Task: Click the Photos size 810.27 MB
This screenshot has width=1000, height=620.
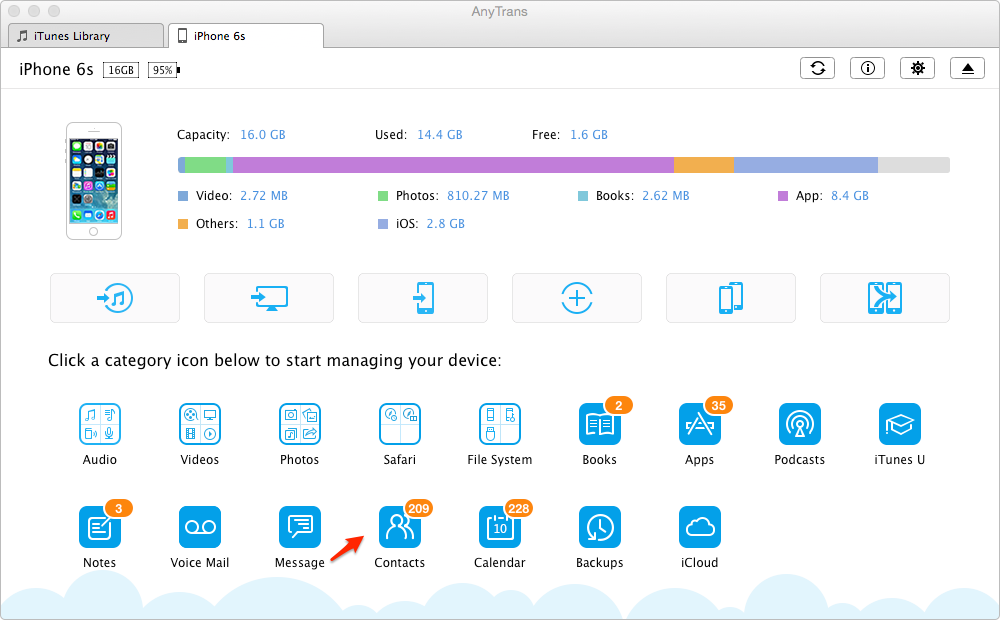Action: pos(478,196)
